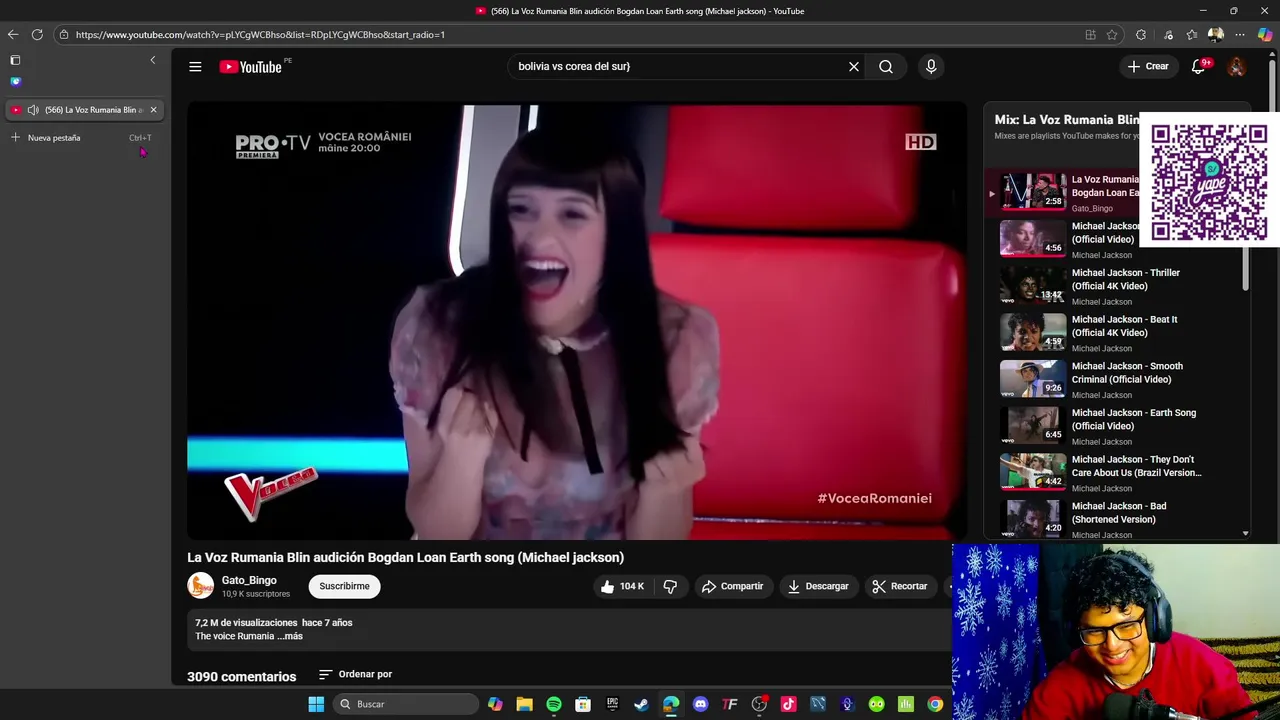The width and height of the screenshot is (1280, 720).
Task: Open Microsoft Store from taskbar
Action: 583,704
